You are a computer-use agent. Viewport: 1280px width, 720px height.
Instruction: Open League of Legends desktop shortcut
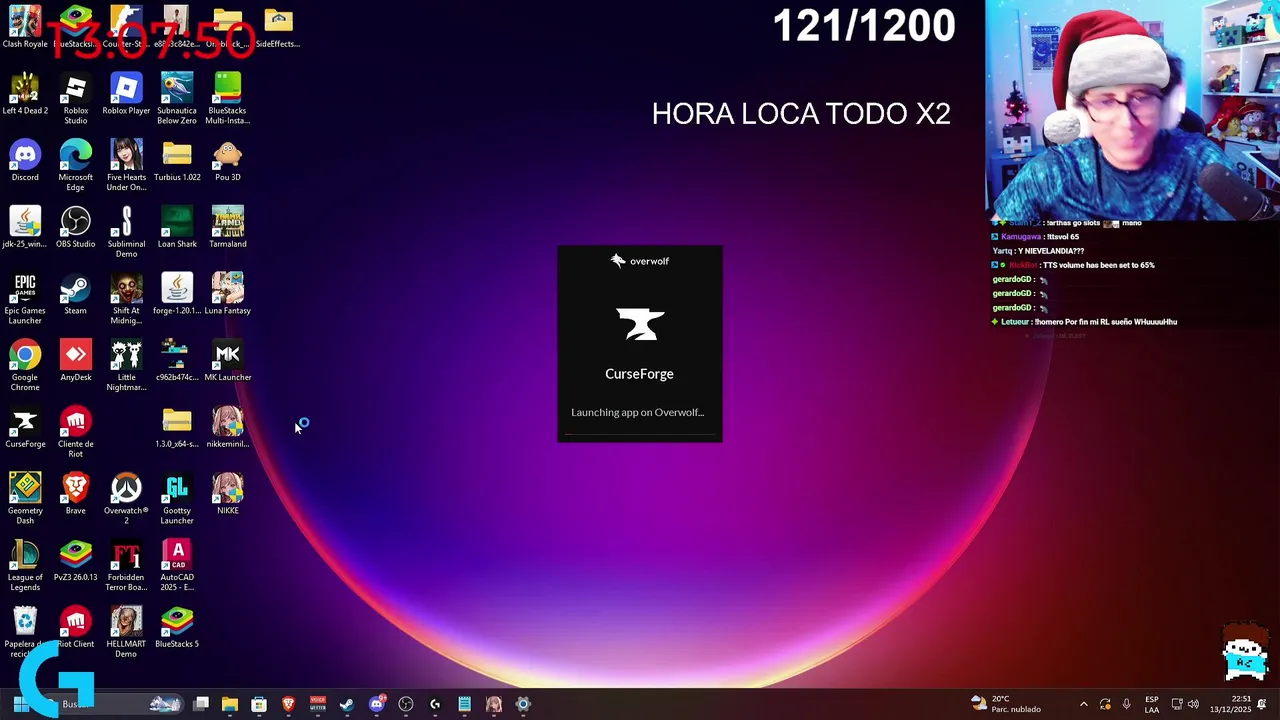click(25, 565)
